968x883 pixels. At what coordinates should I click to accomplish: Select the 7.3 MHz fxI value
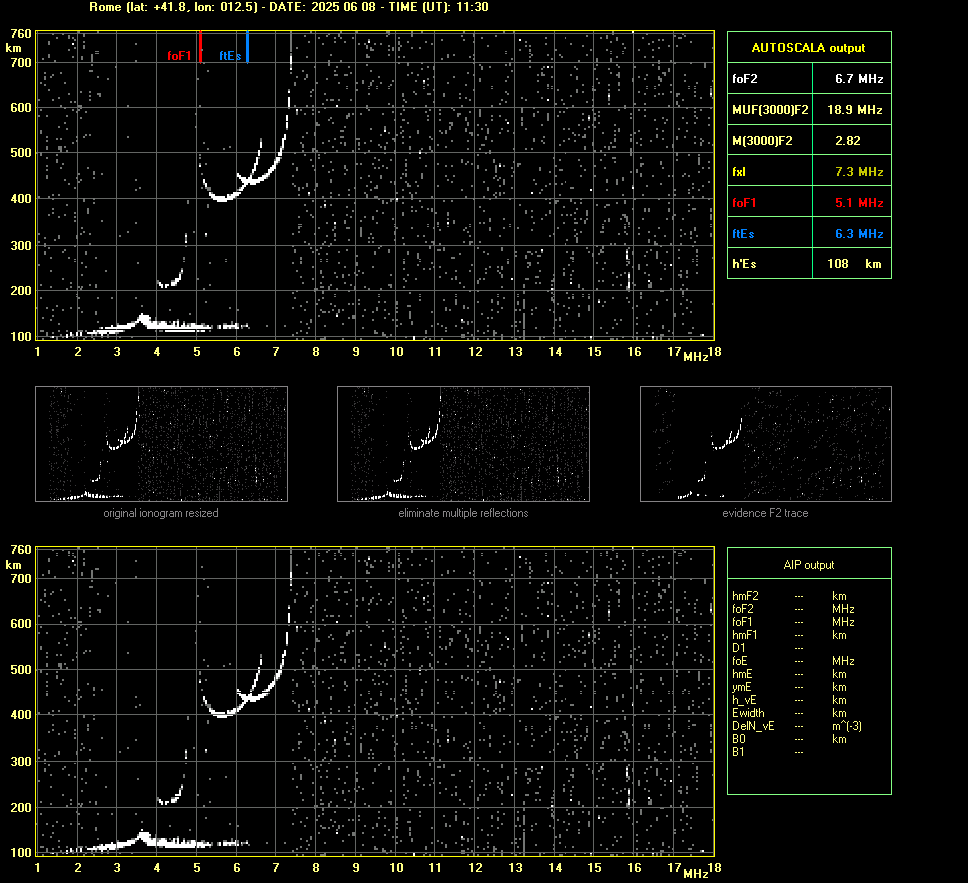(859, 172)
